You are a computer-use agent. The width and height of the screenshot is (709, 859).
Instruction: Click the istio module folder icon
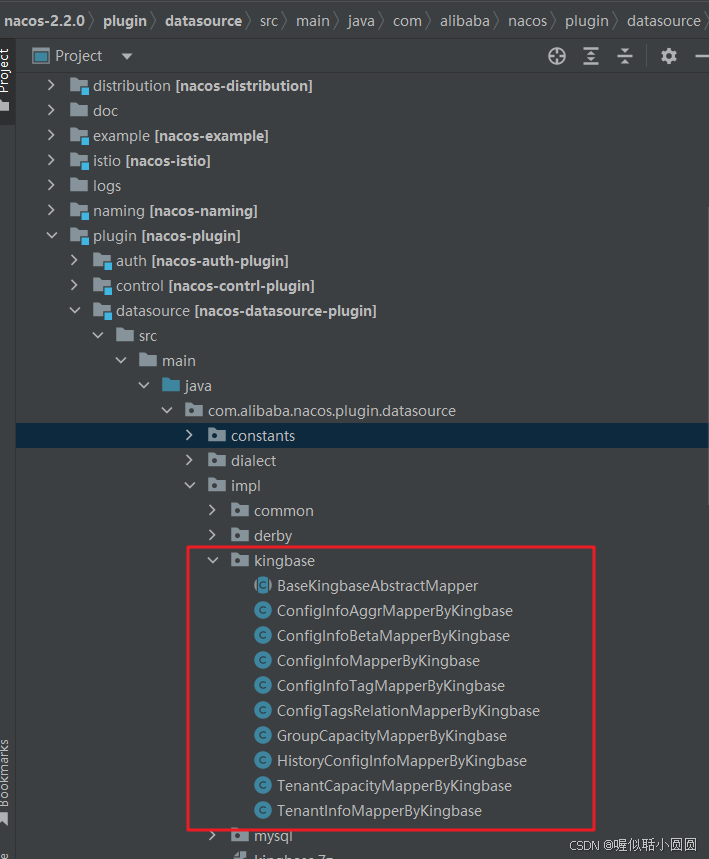point(79,161)
